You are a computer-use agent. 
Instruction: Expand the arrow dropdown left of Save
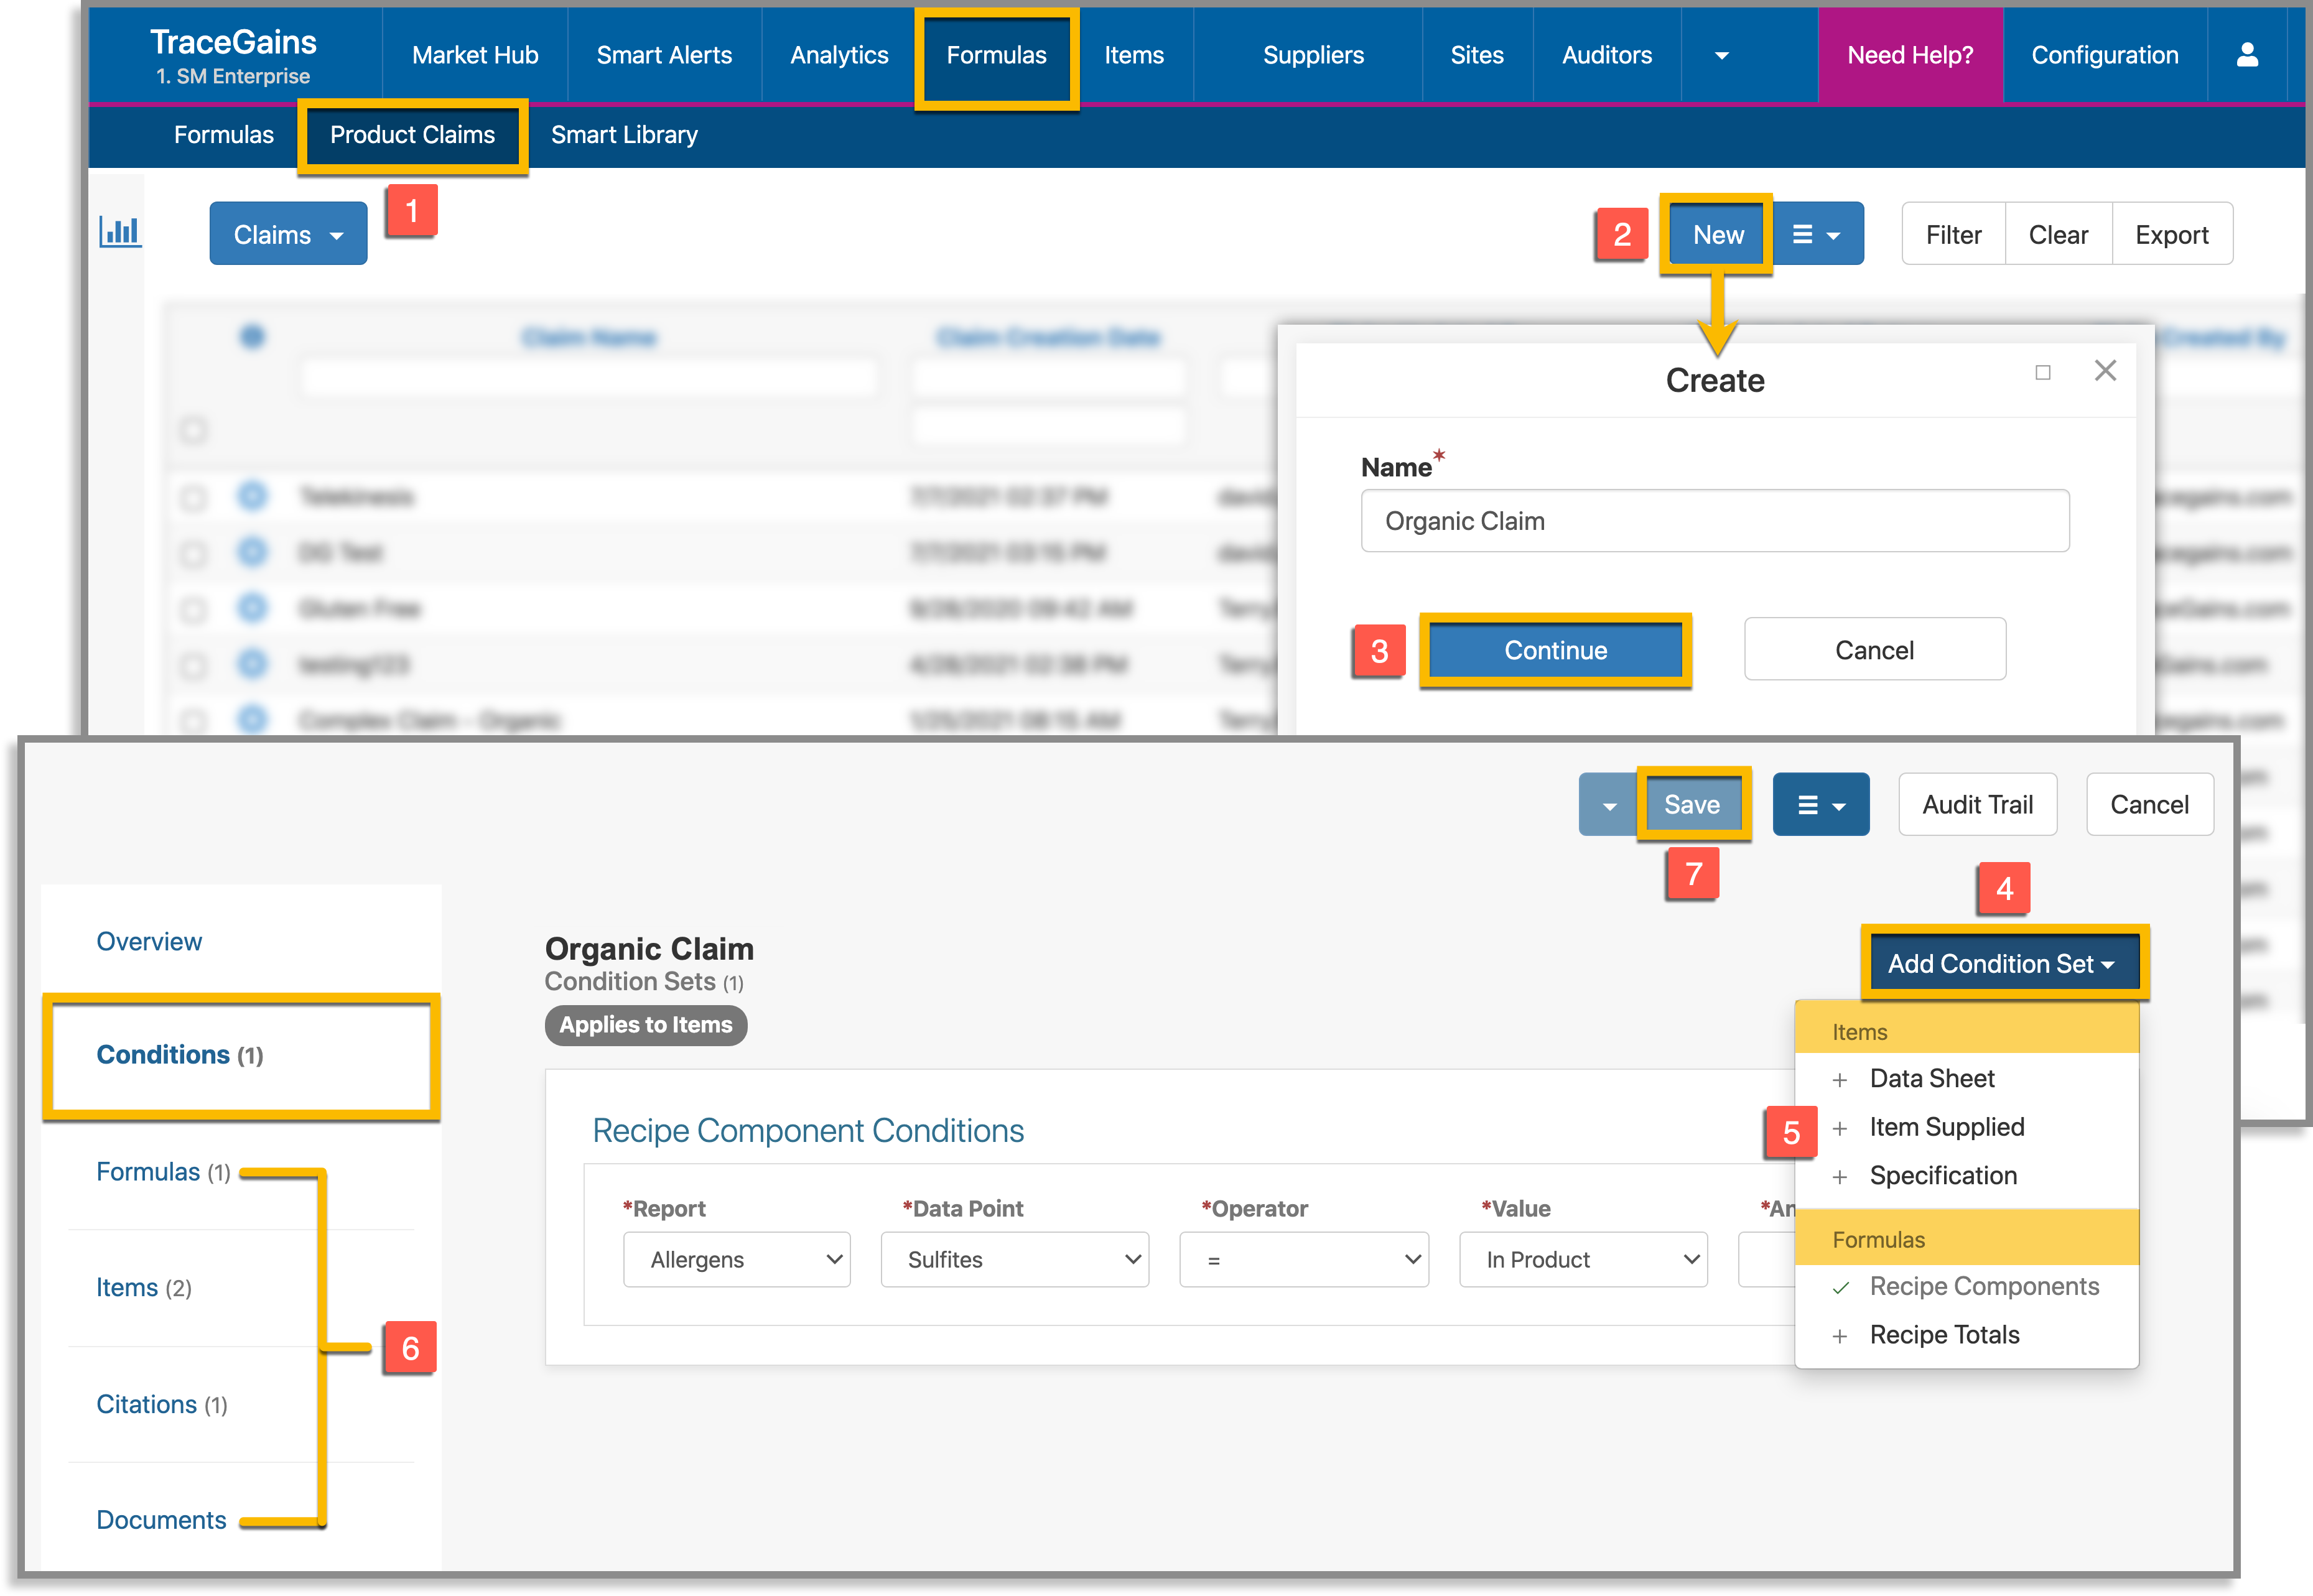coord(1609,805)
